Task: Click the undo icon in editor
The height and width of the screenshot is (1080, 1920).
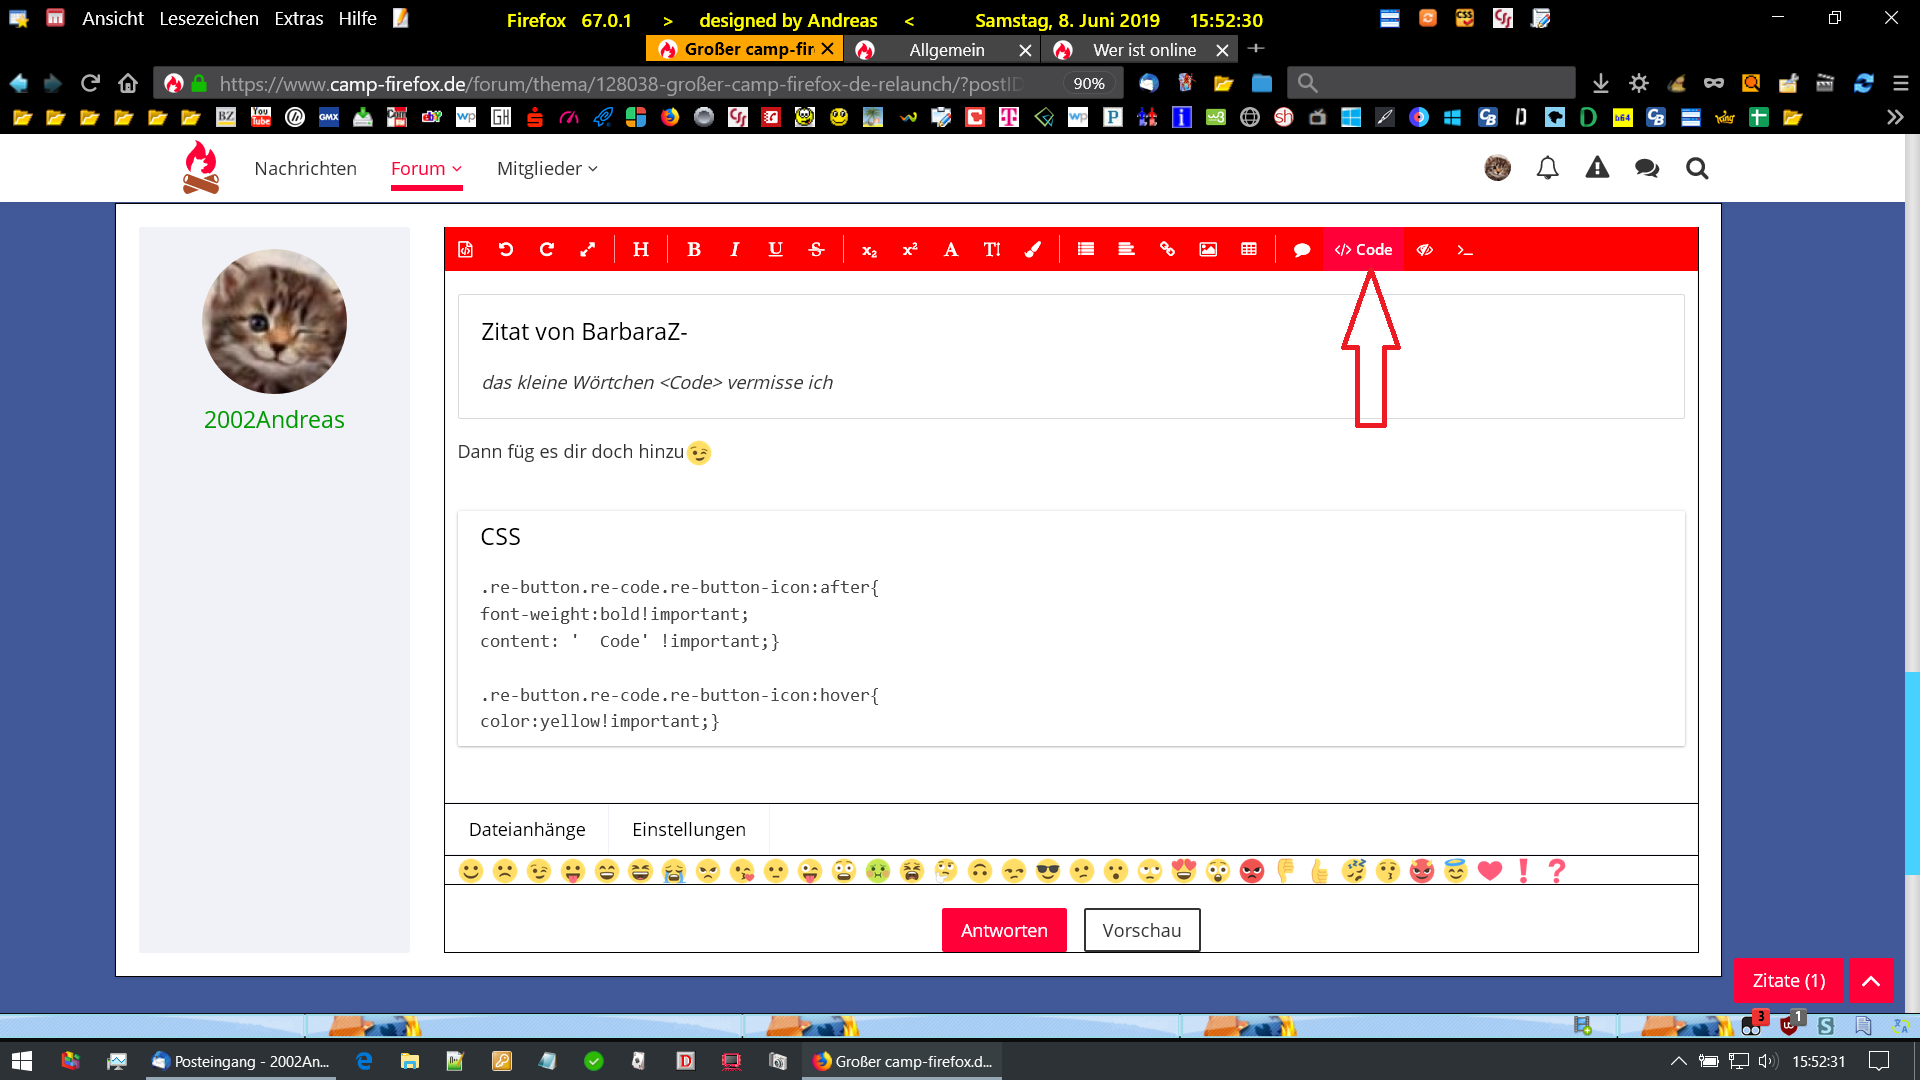Action: coord(506,250)
